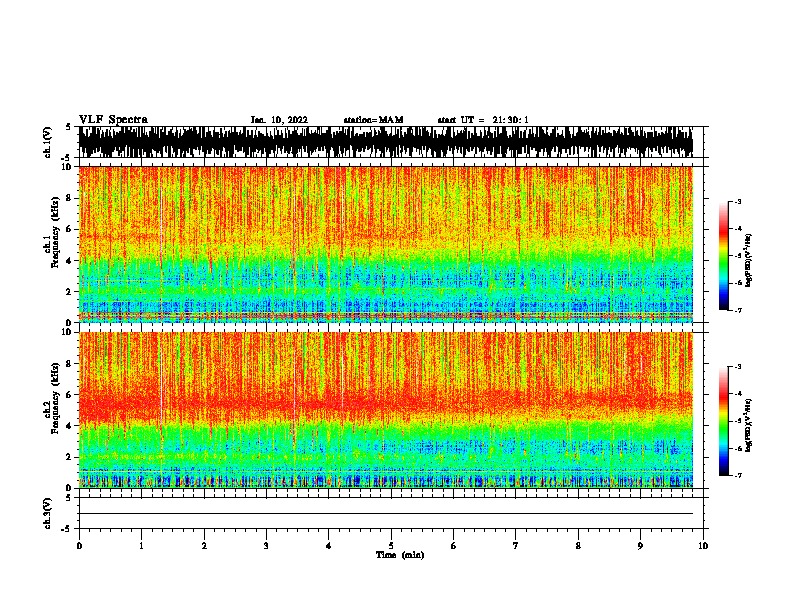Click the 'VLF Spectra' plot title
Viewport: 792px width, 612px height.
click(113, 120)
